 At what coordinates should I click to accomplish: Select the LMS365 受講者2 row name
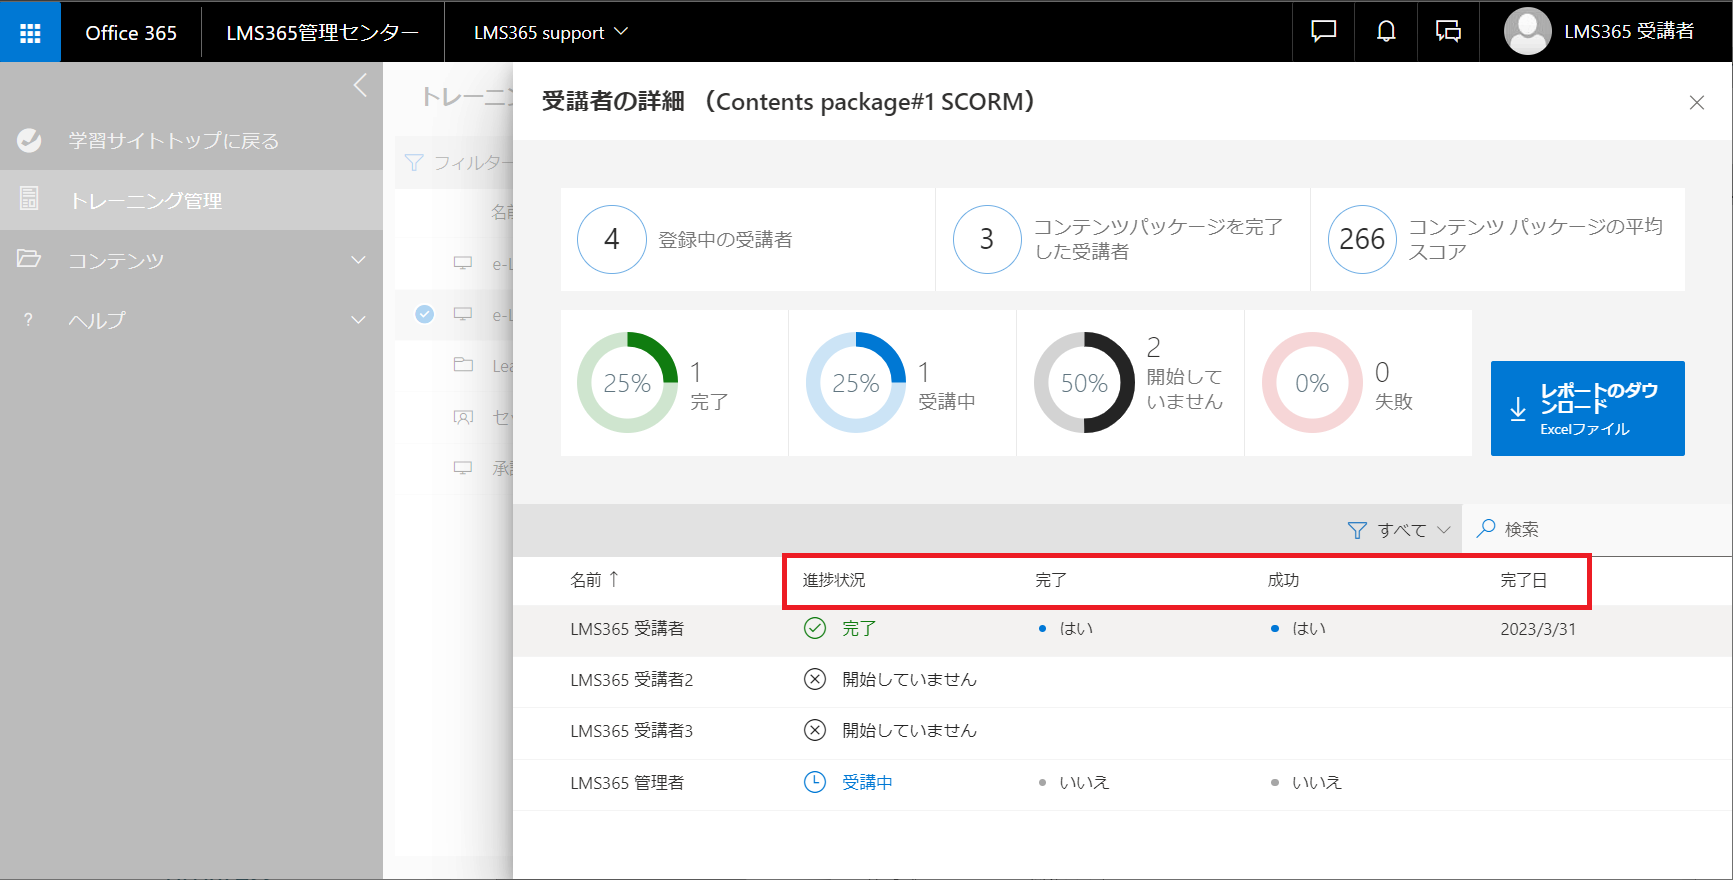click(632, 679)
